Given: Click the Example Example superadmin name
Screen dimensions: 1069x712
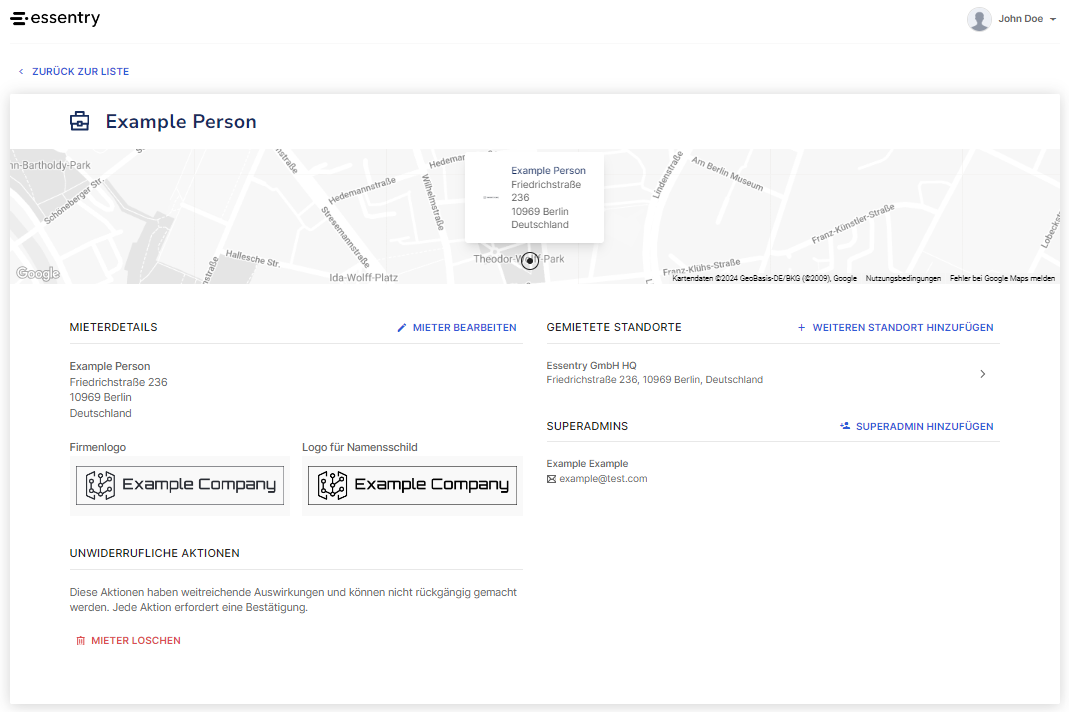Looking at the screenshot, I should [587, 464].
